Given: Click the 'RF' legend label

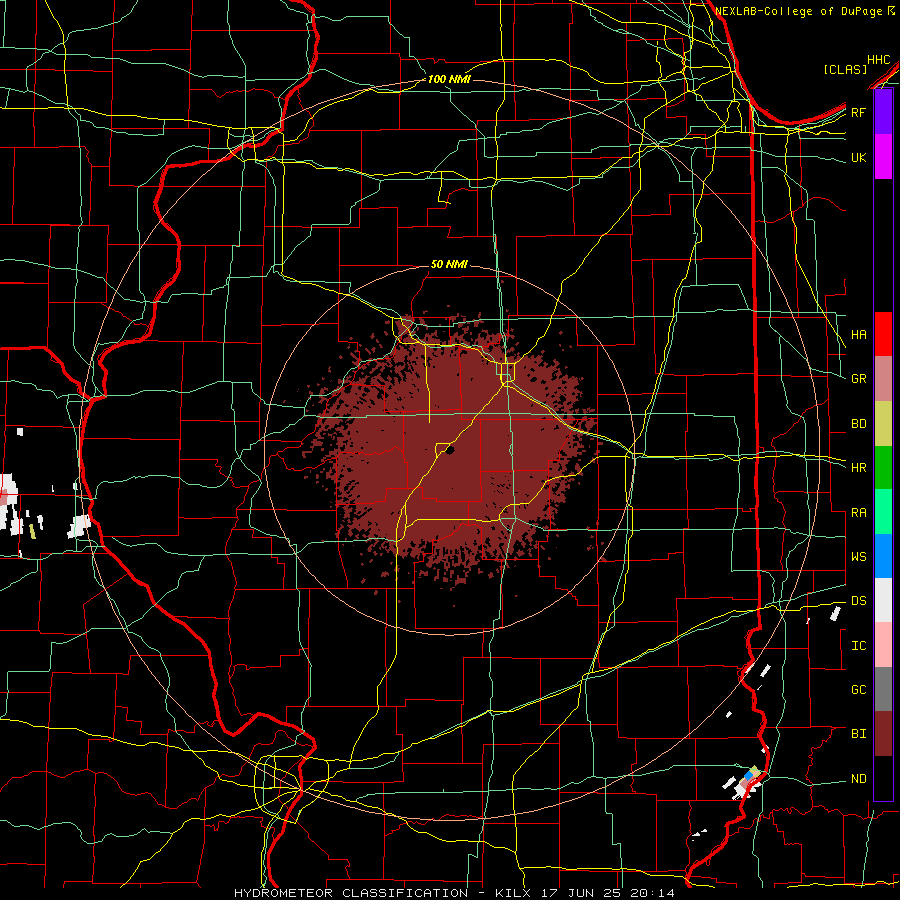Looking at the screenshot, I should click(x=859, y=113).
